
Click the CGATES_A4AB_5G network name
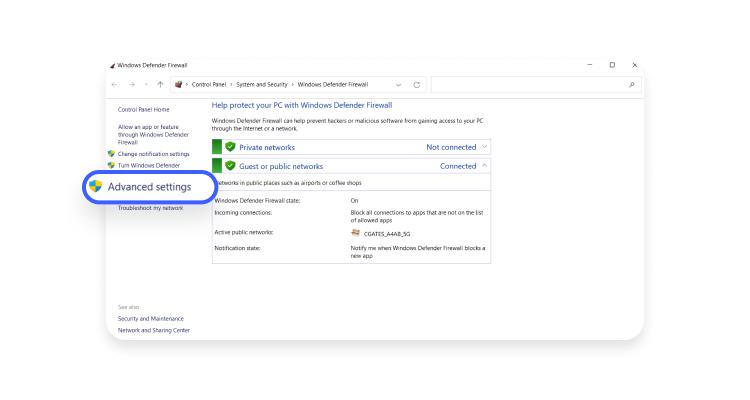tap(387, 234)
